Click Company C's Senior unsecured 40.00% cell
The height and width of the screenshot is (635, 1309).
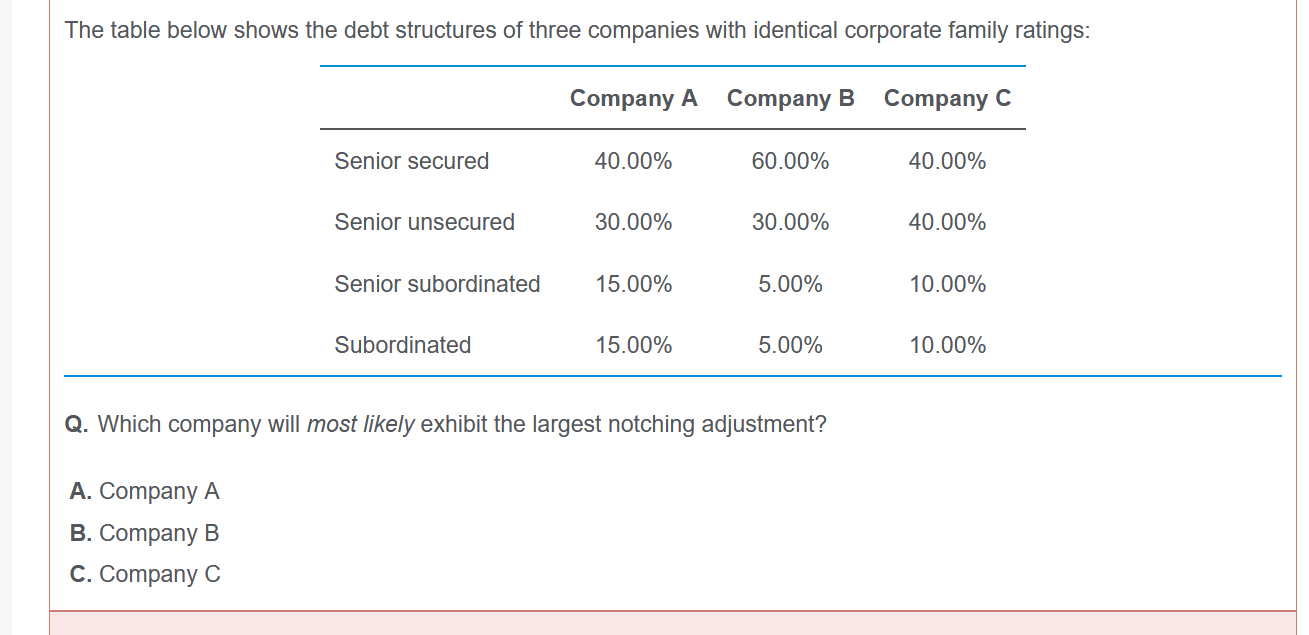click(947, 222)
